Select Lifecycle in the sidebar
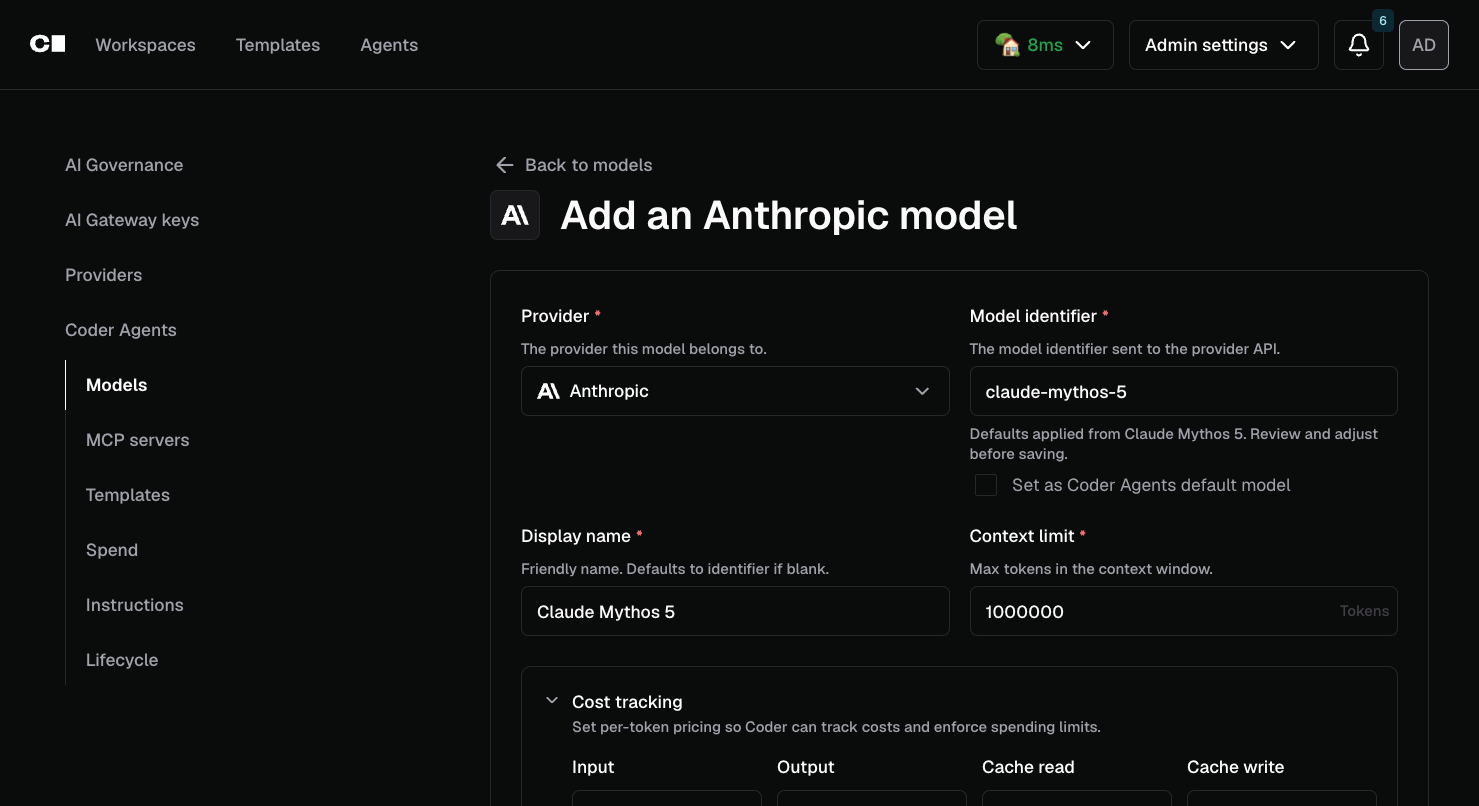Image resolution: width=1479 pixels, height=806 pixels. (x=122, y=660)
